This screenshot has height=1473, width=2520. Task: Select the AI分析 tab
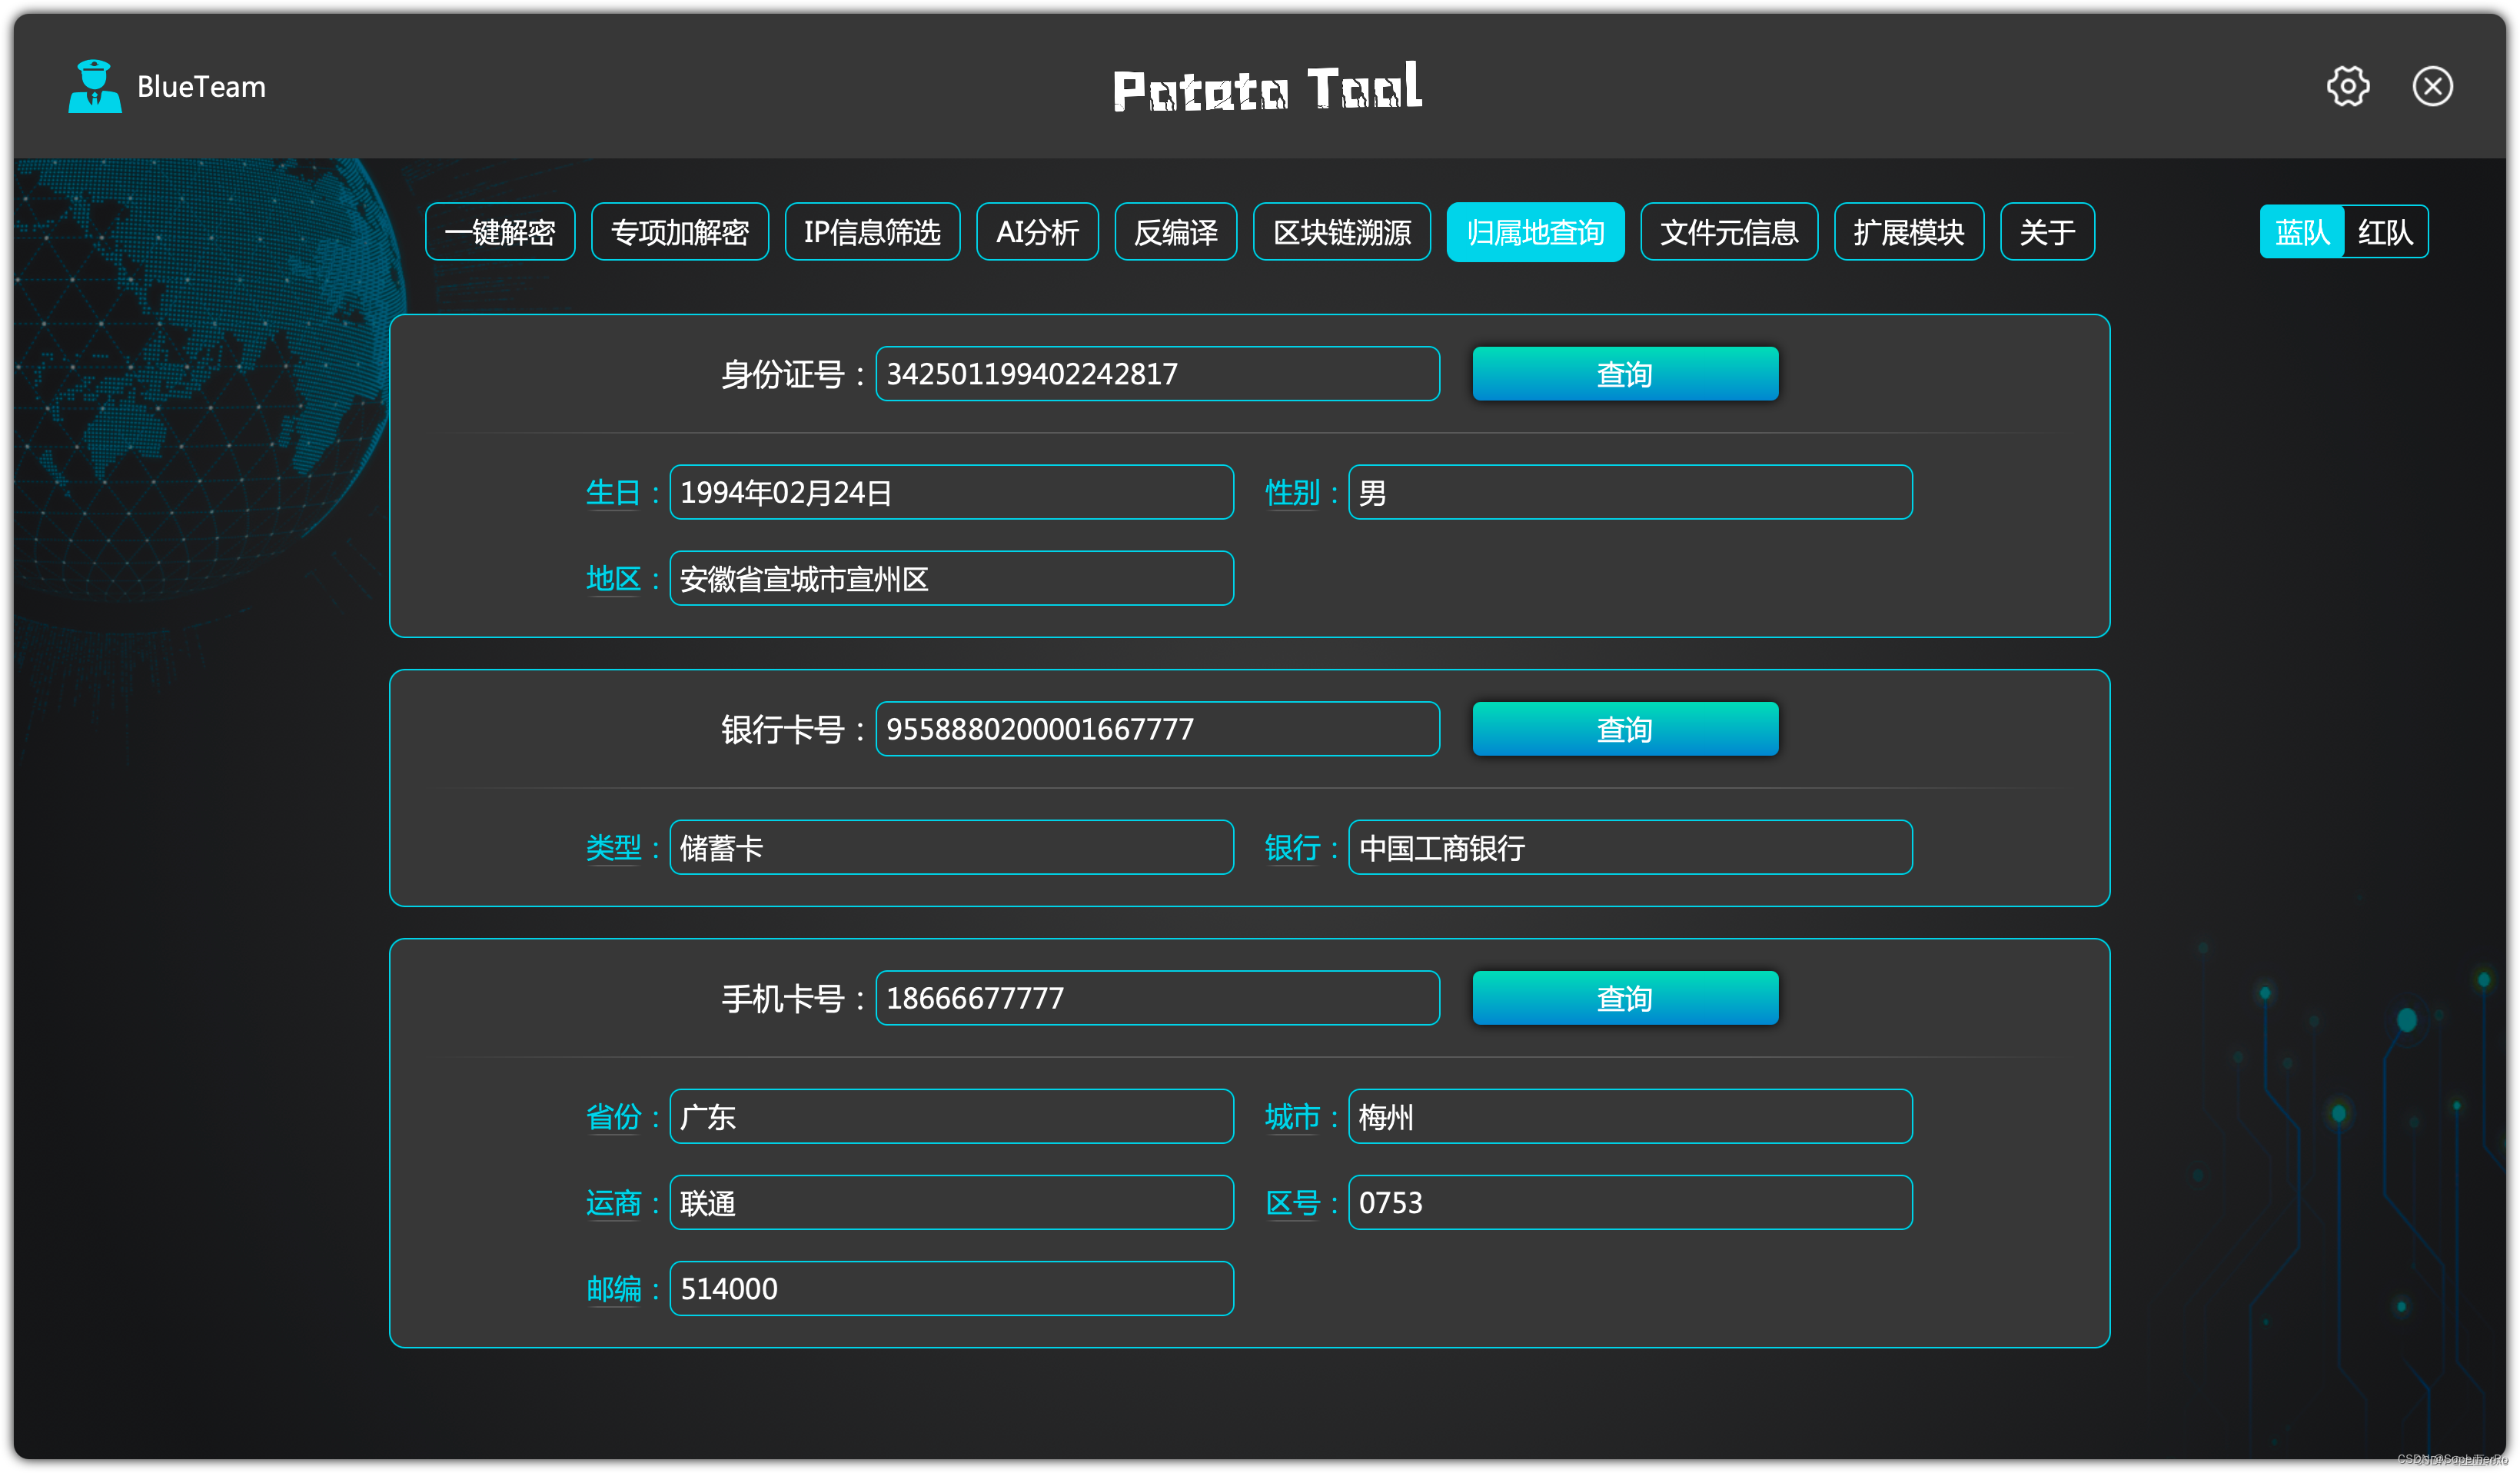point(1037,232)
